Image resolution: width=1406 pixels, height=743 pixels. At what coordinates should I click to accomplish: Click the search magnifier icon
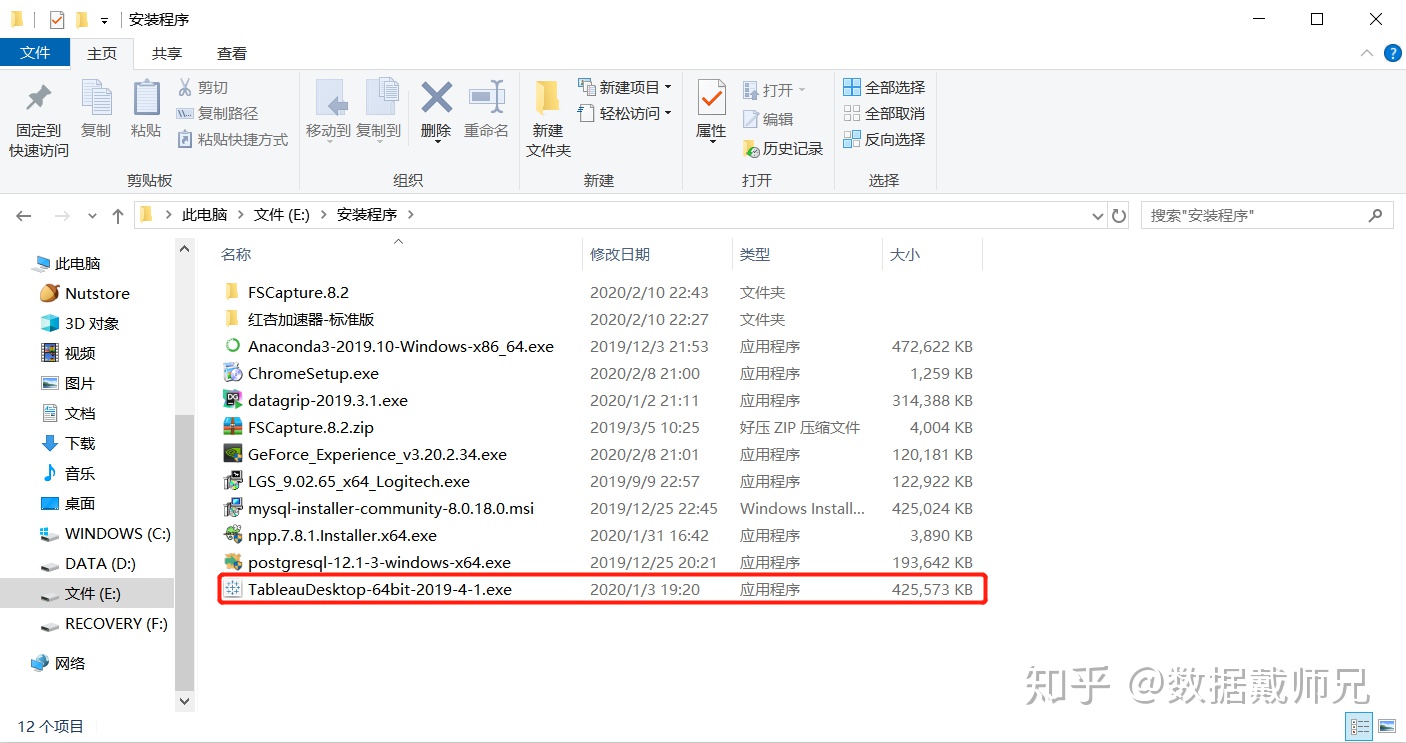click(x=1376, y=215)
